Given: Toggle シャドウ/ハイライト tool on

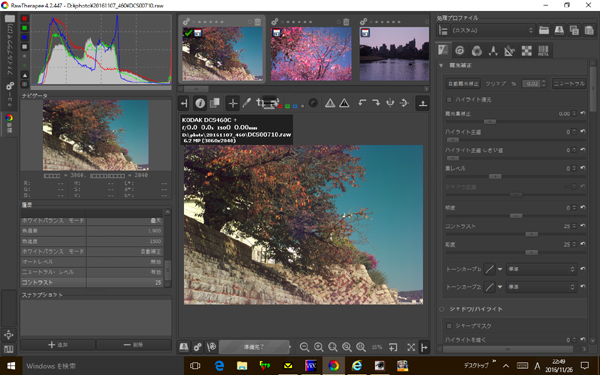Looking at the screenshot, I should click(x=442, y=309).
